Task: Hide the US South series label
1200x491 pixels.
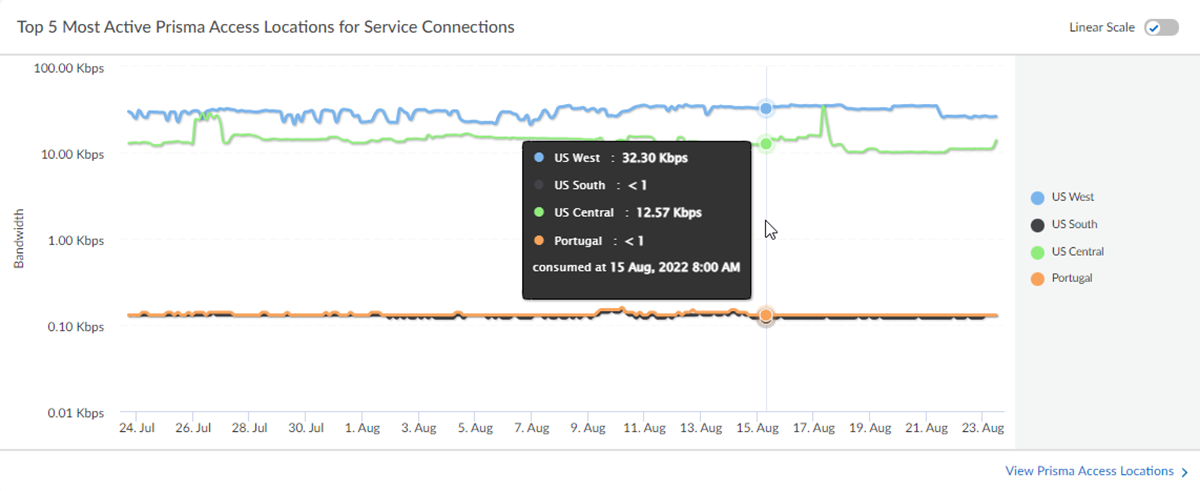Action: 1075,225
